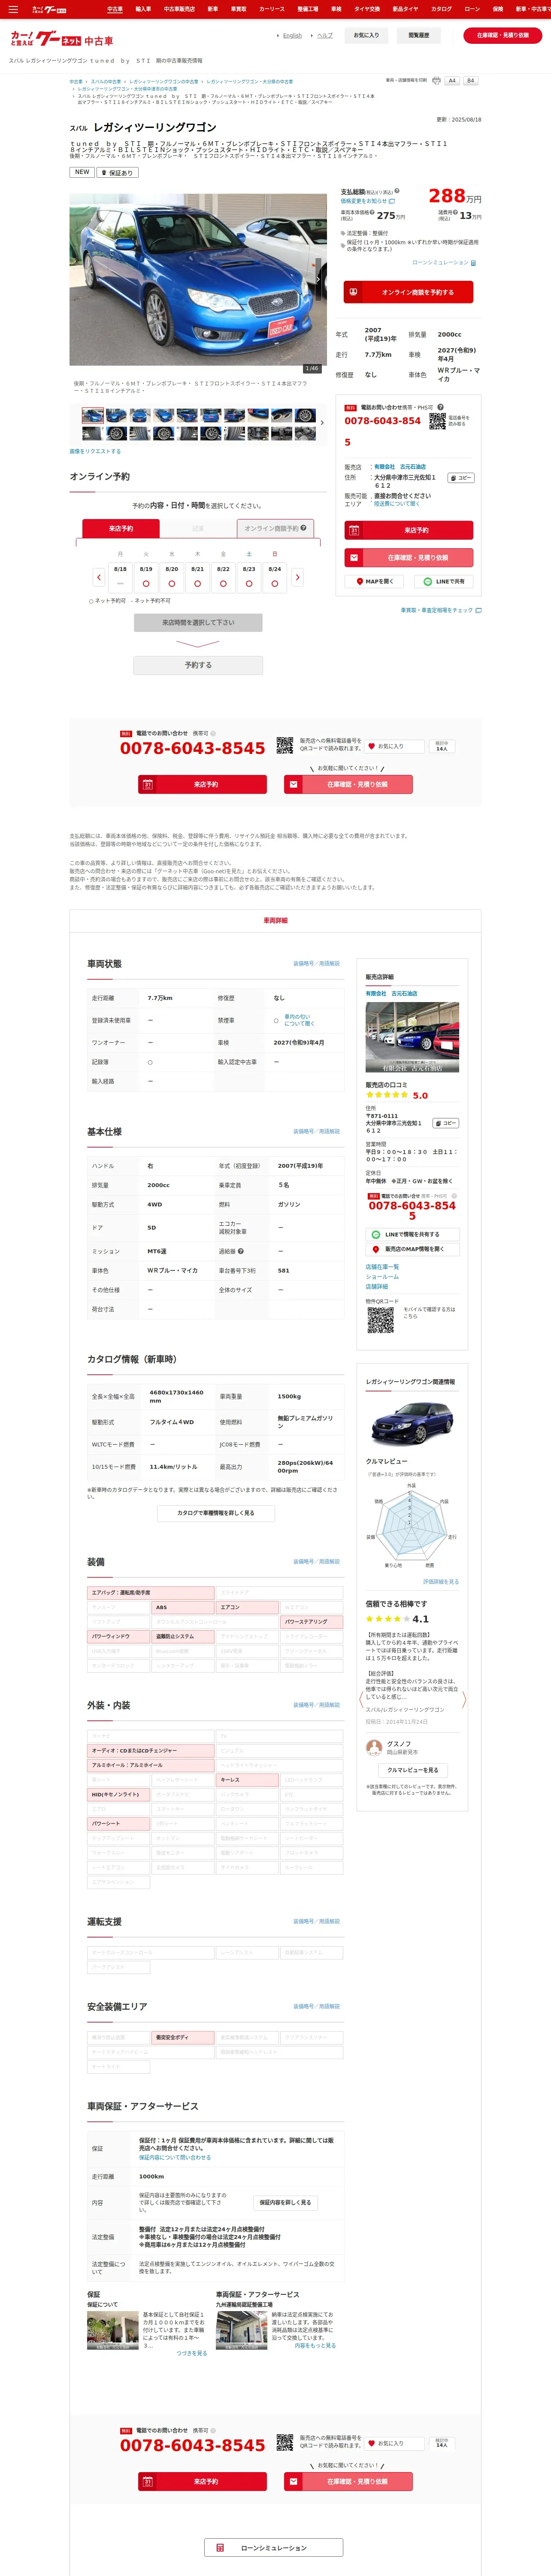Select 8/23 reservation date
This screenshot has width=551, height=2576.
pyautogui.click(x=249, y=577)
